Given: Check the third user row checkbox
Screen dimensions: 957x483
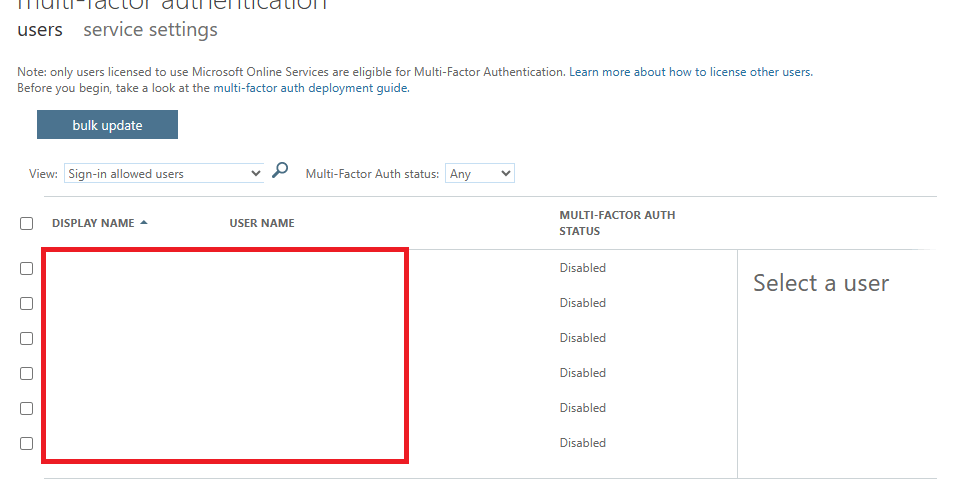Looking at the screenshot, I should 26,338.
